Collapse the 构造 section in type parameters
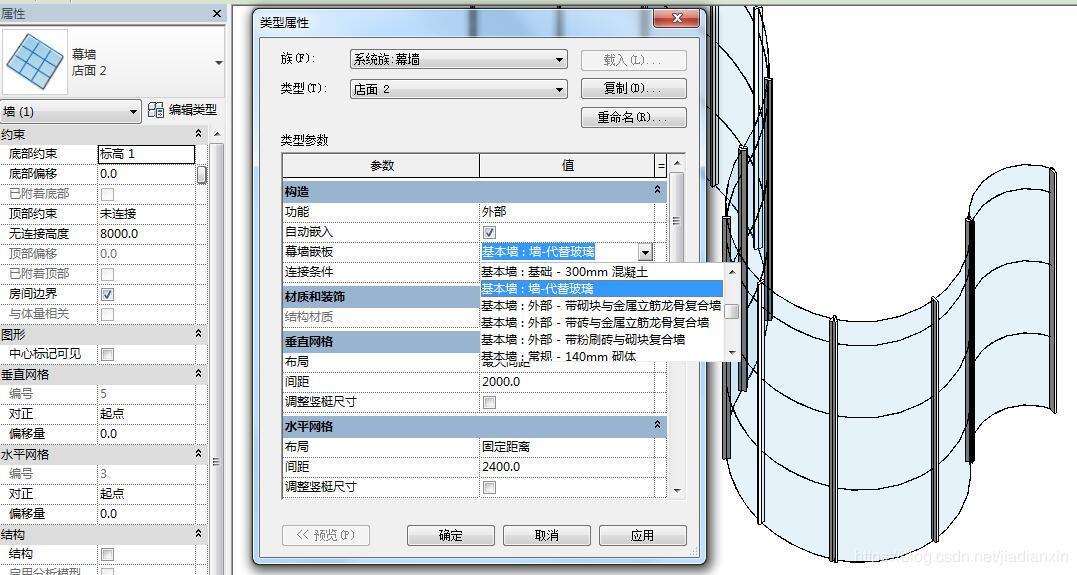The height and width of the screenshot is (575, 1077). coord(657,190)
